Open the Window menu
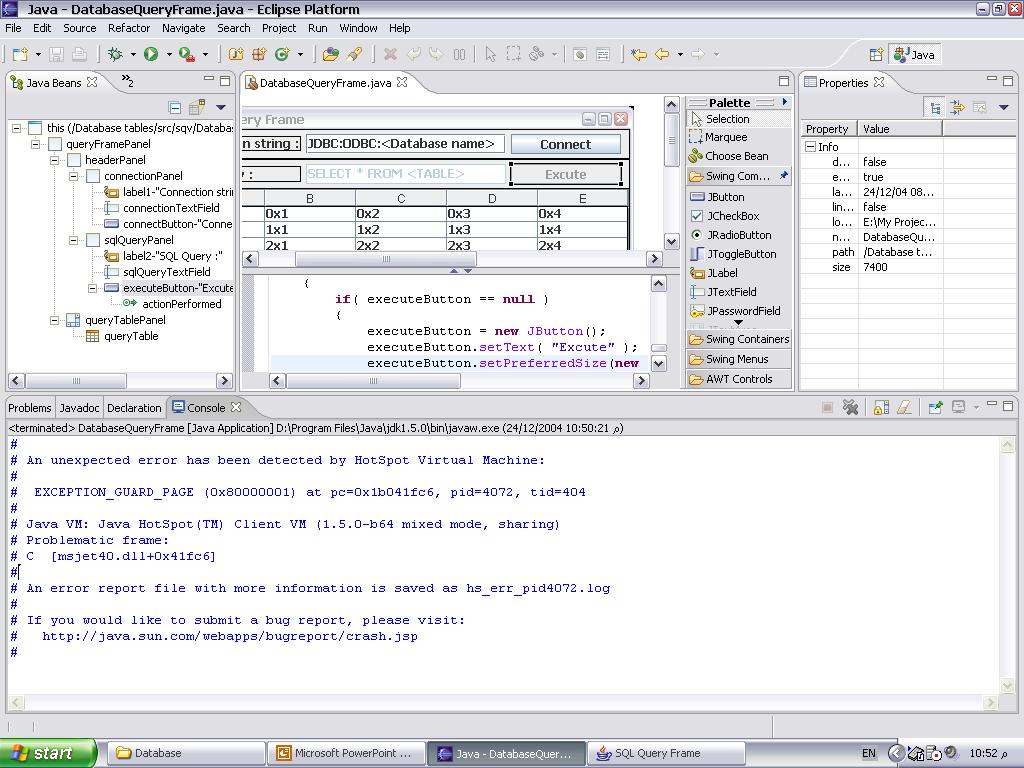 pyautogui.click(x=358, y=28)
